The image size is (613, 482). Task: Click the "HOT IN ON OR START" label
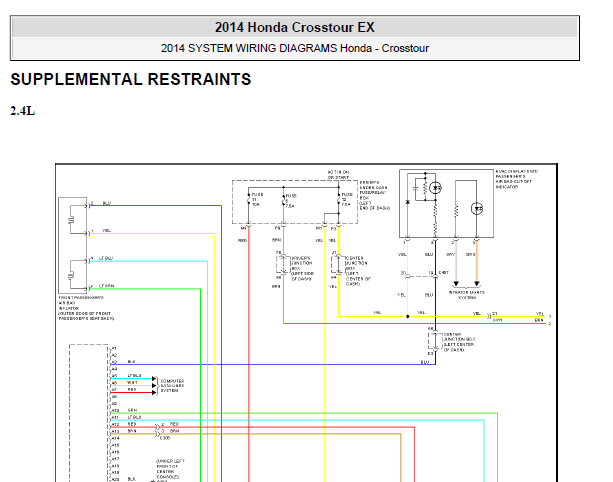pos(339,175)
